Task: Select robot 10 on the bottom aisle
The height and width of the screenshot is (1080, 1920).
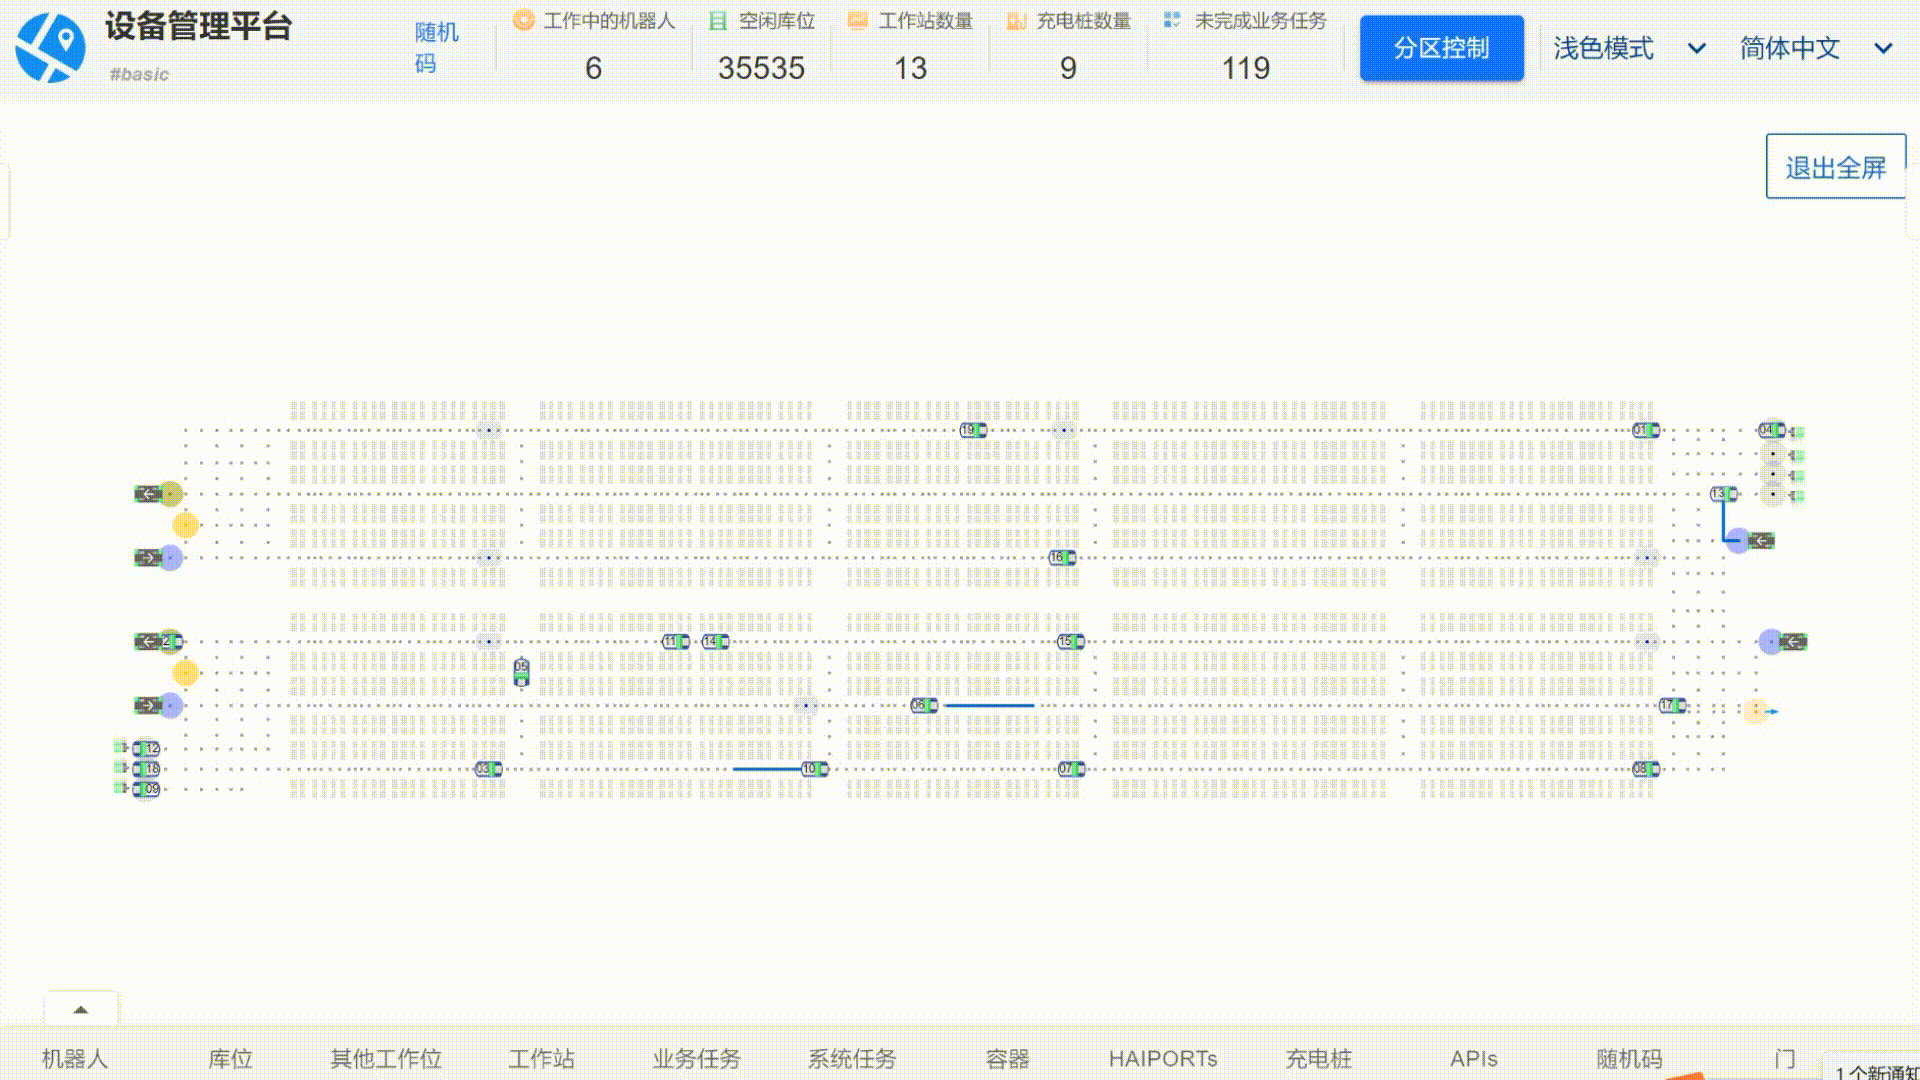Action: 814,769
